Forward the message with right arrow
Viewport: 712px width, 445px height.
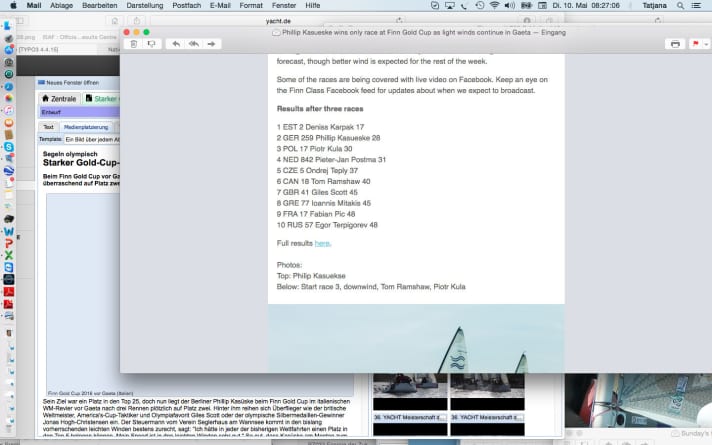tap(211, 44)
